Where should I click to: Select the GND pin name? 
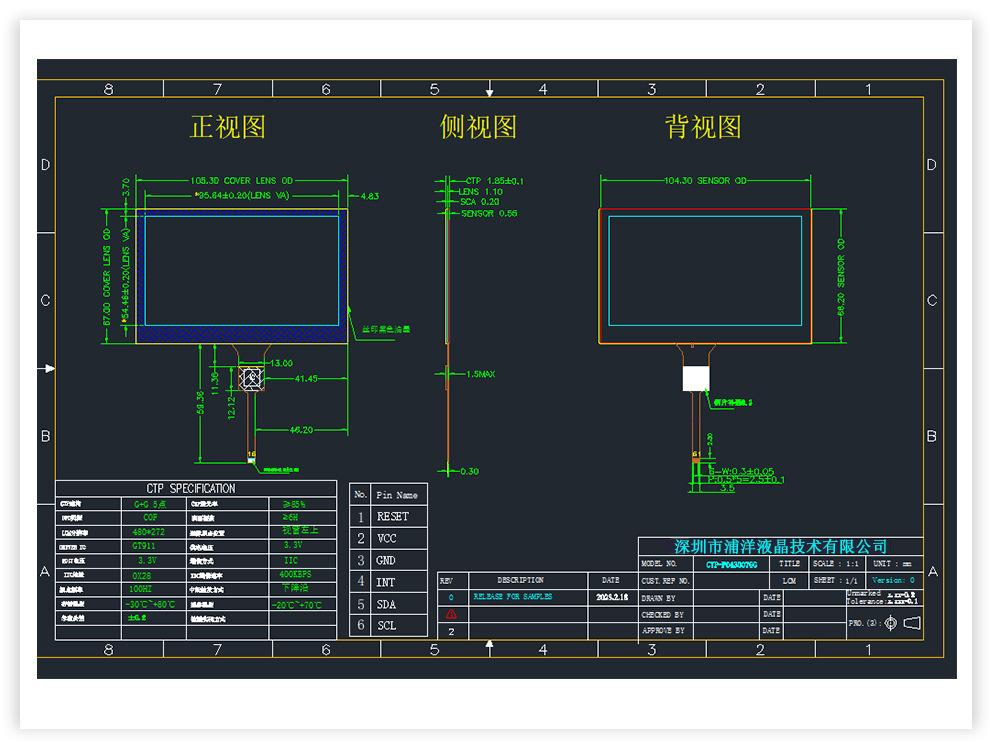386,560
